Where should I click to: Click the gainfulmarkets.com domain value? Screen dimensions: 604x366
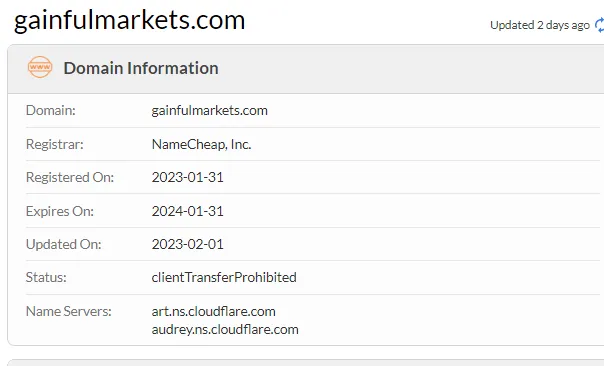[x=210, y=111]
